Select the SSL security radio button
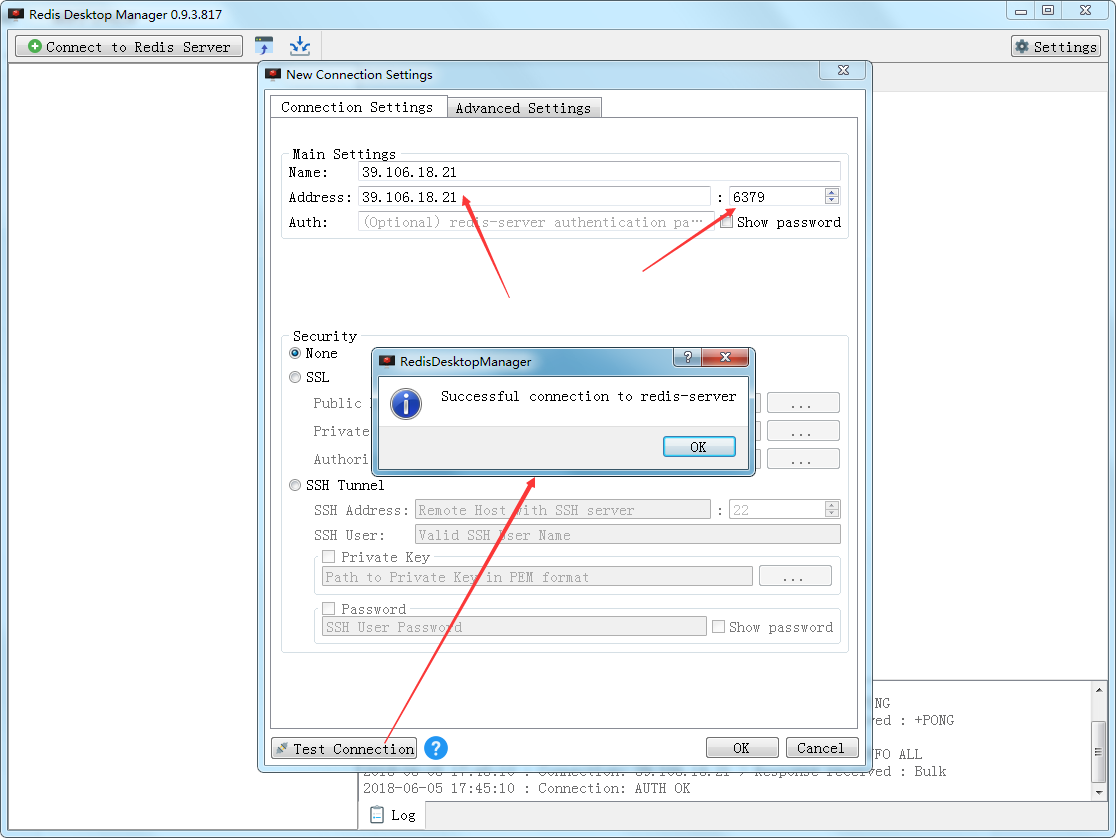The image size is (1116, 838). click(295, 377)
